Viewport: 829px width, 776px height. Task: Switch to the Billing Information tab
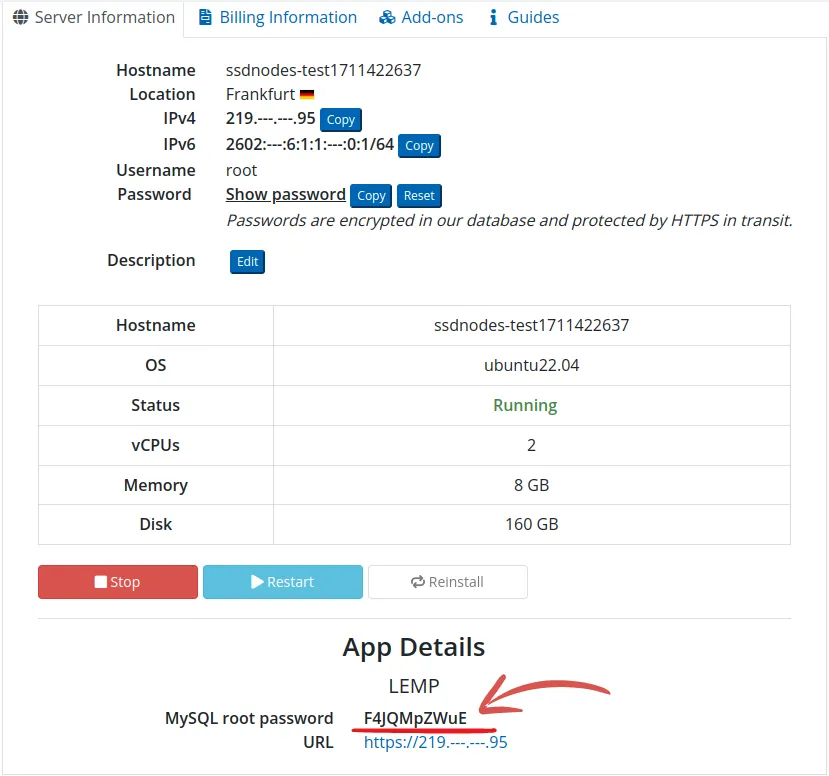click(x=278, y=17)
